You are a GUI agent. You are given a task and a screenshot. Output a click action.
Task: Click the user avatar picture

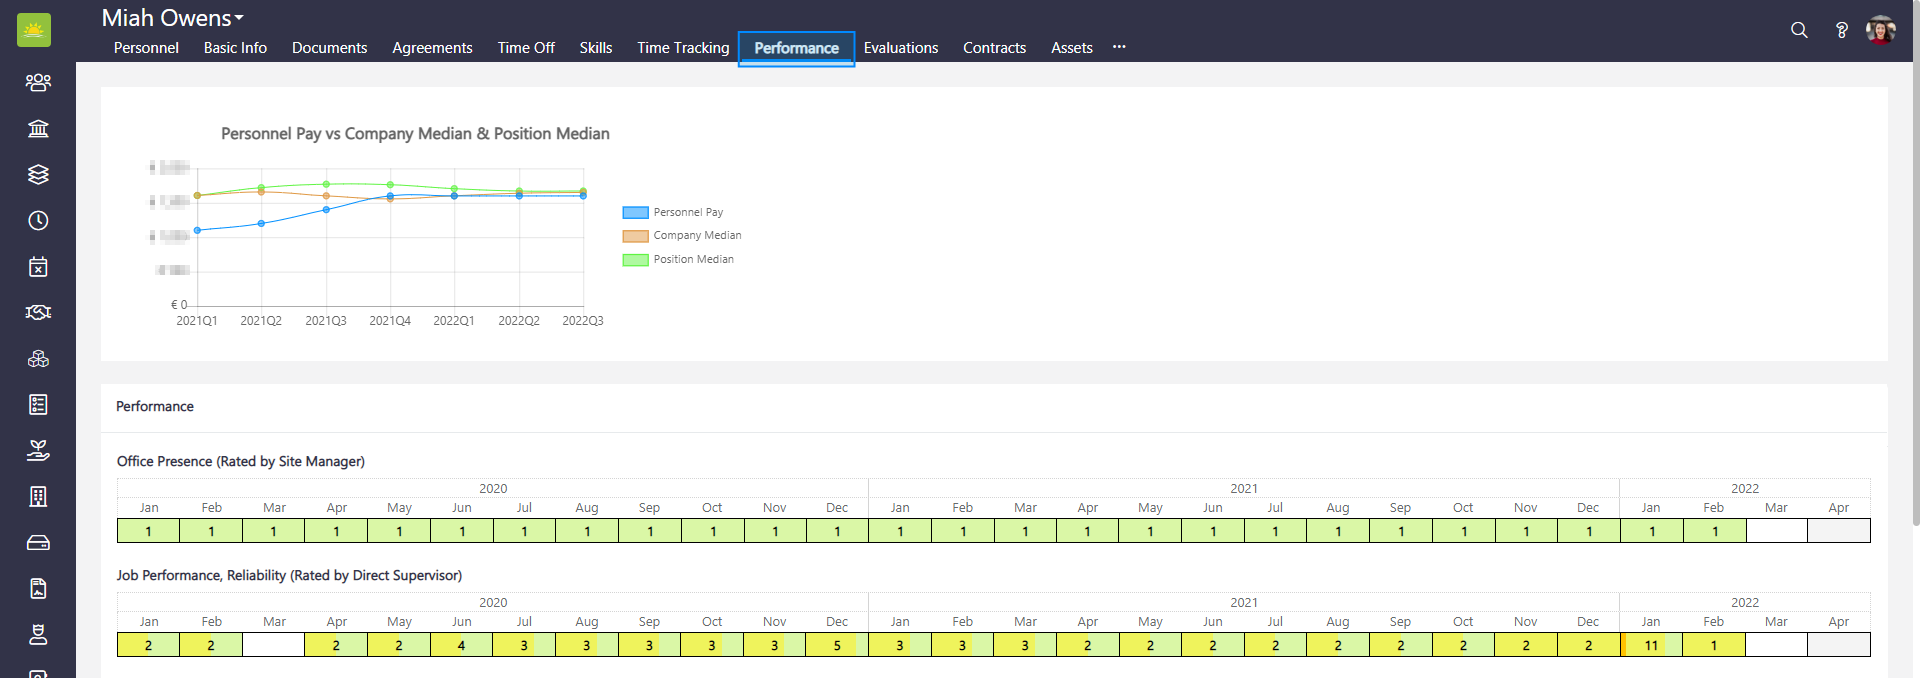pos(1881,30)
